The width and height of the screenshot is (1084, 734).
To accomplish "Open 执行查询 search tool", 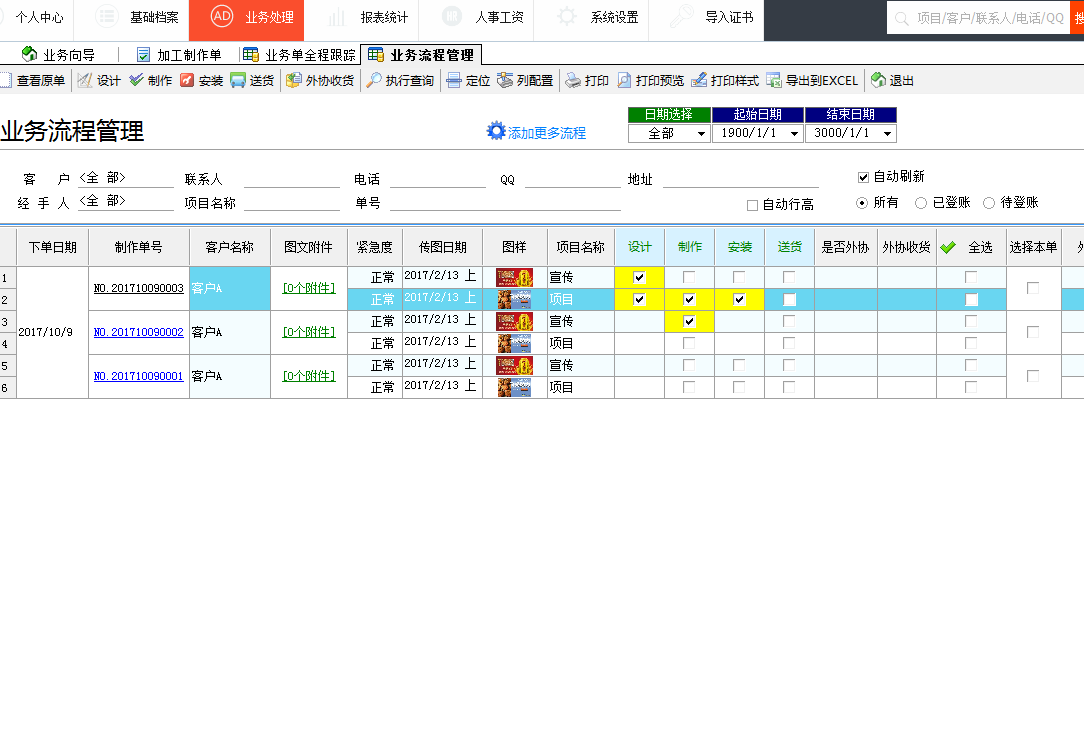I will pos(374,81).
